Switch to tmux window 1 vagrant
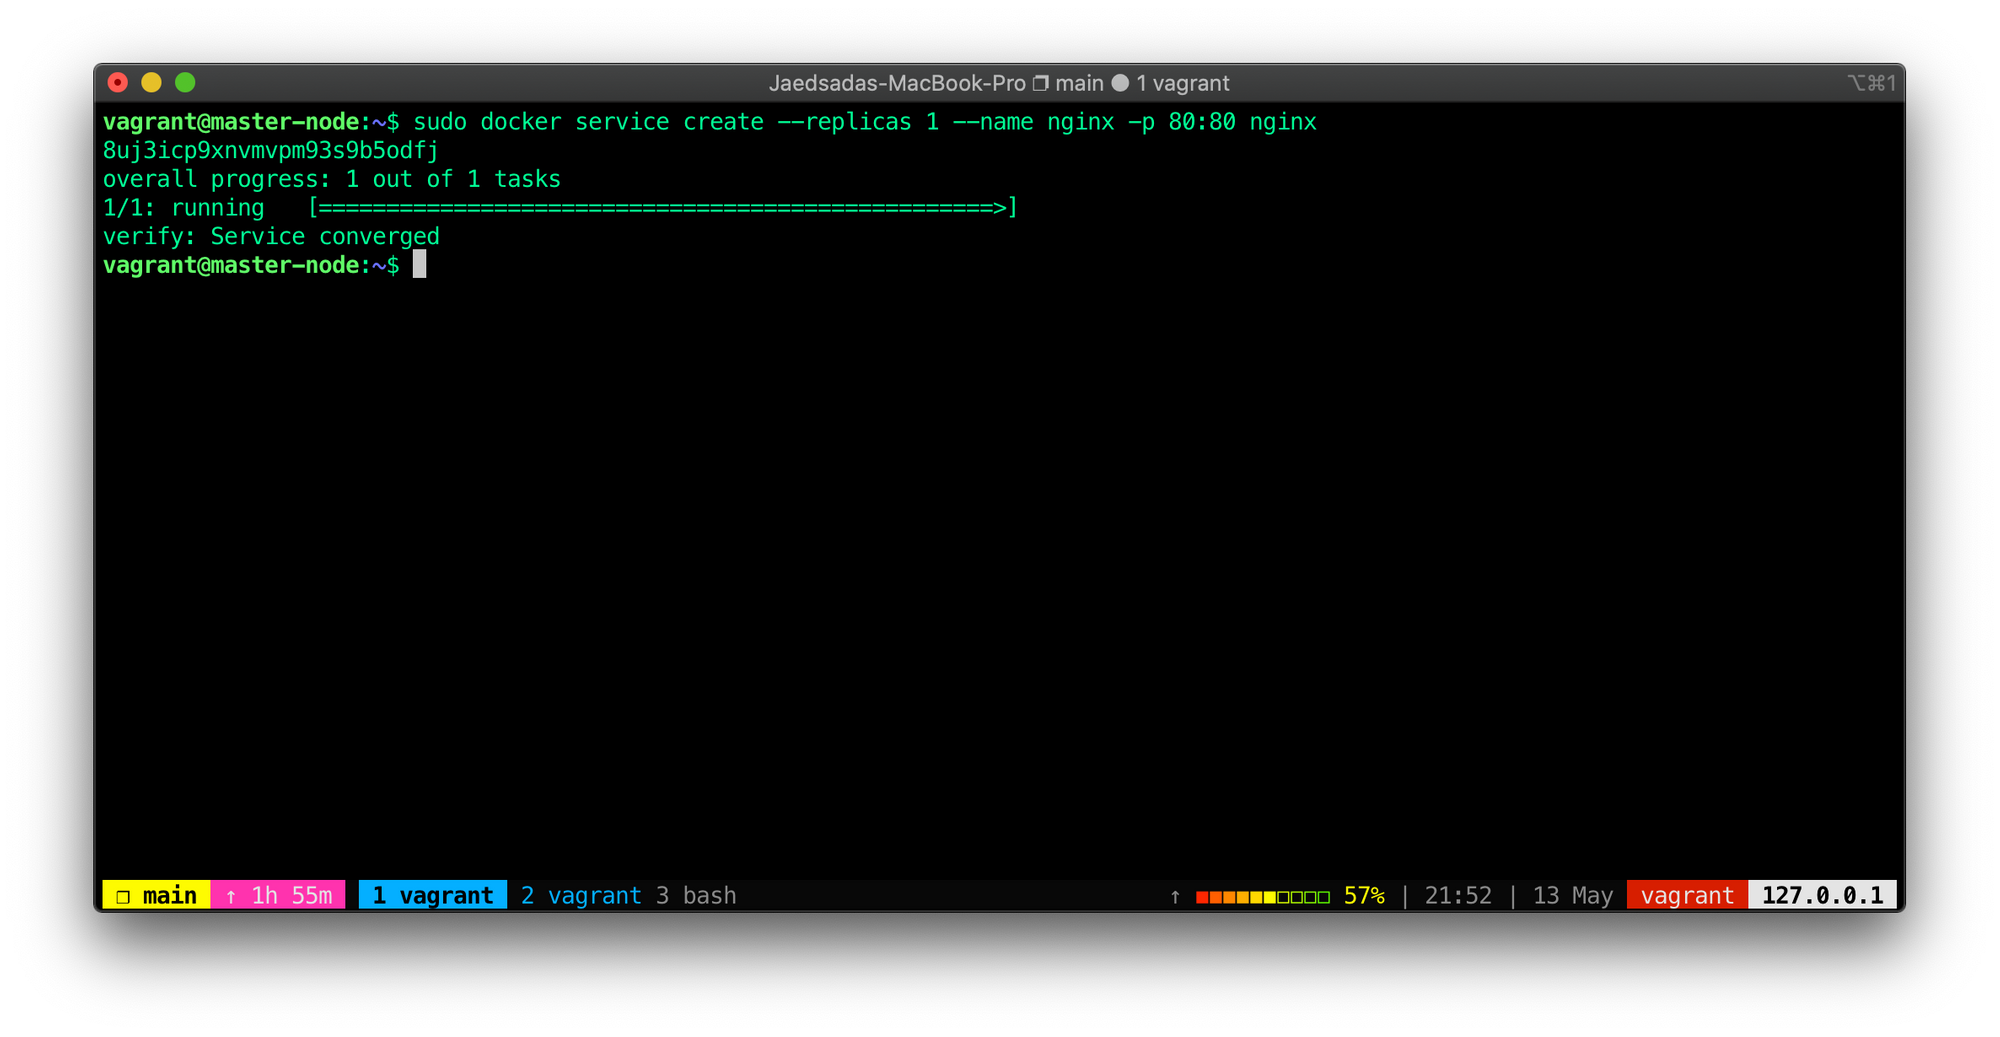Image resolution: width=2000 pixels, height=1037 pixels. 433,895
